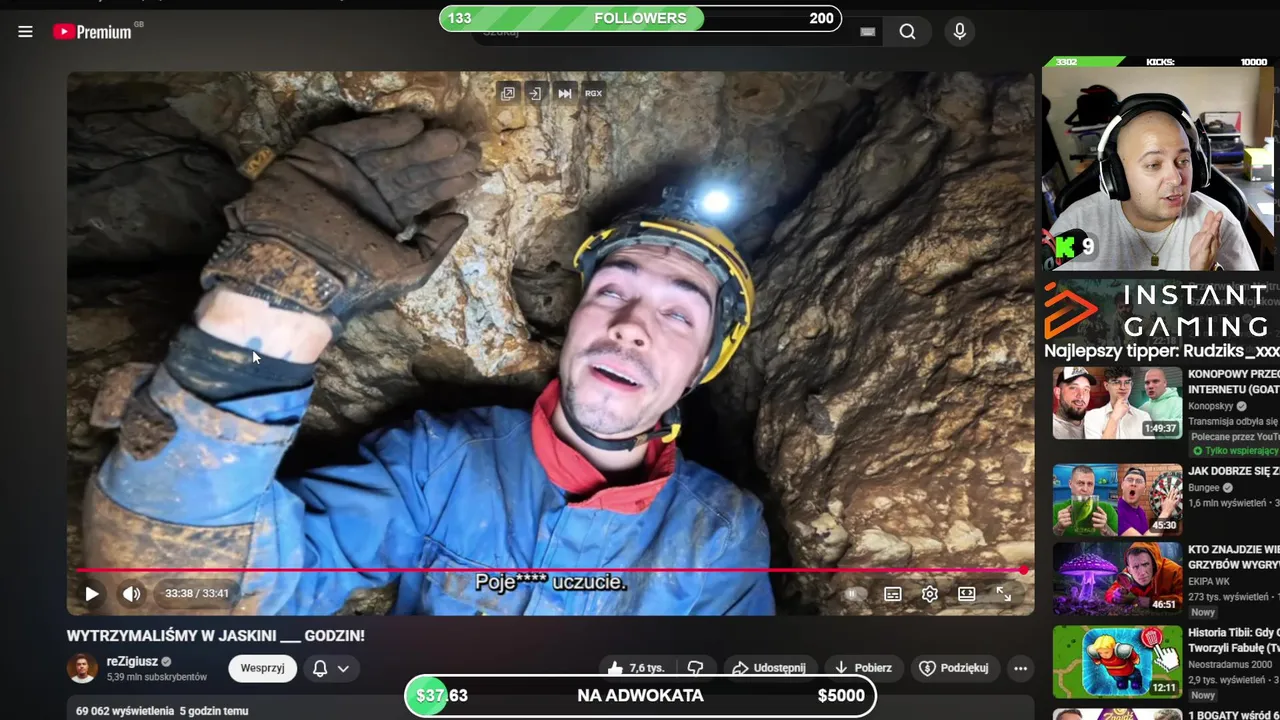Click the RGX overlay button on video
This screenshot has width=1280, height=720.
pyautogui.click(x=593, y=93)
